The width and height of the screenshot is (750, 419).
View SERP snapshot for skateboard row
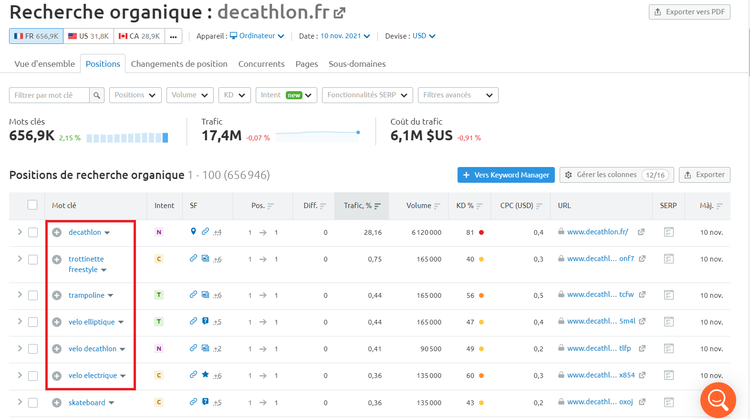pyautogui.click(x=669, y=403)
